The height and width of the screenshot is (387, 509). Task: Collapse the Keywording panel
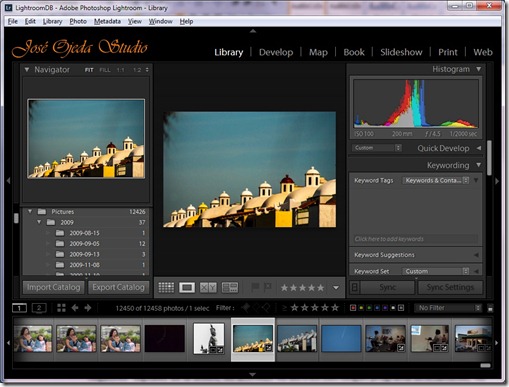coord(479,165)
